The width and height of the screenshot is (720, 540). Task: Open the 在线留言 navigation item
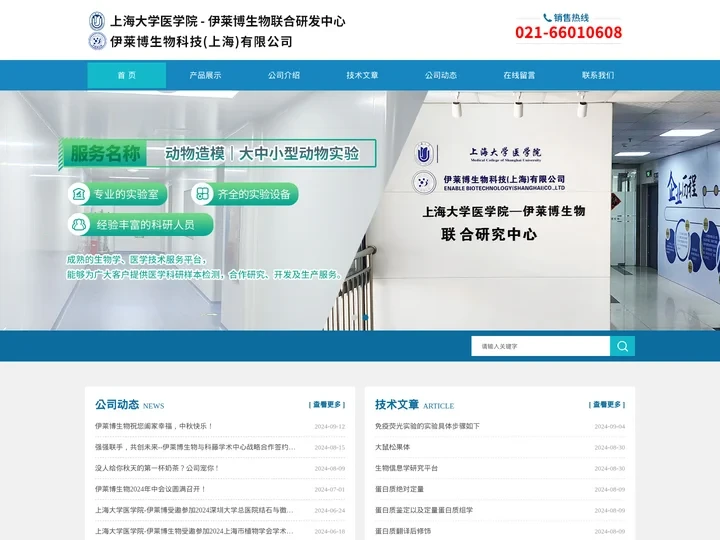[519, 75]
